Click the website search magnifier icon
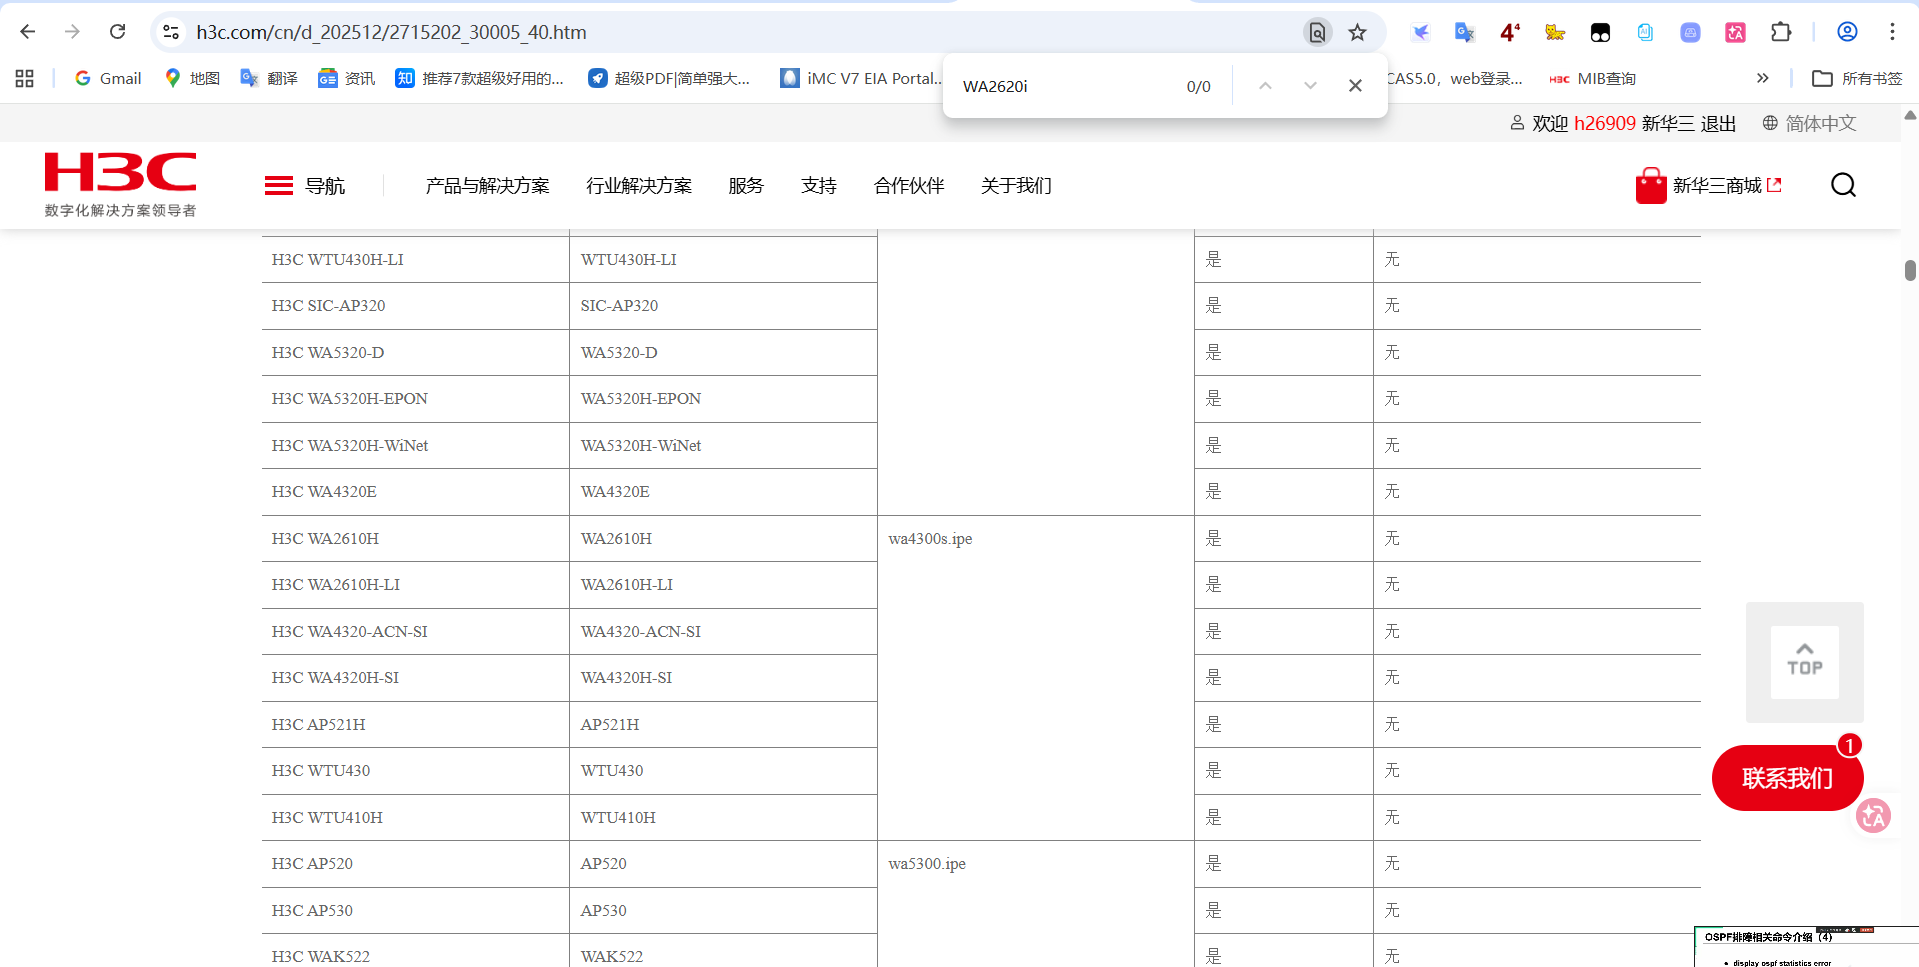 [x=1843, y=185]
